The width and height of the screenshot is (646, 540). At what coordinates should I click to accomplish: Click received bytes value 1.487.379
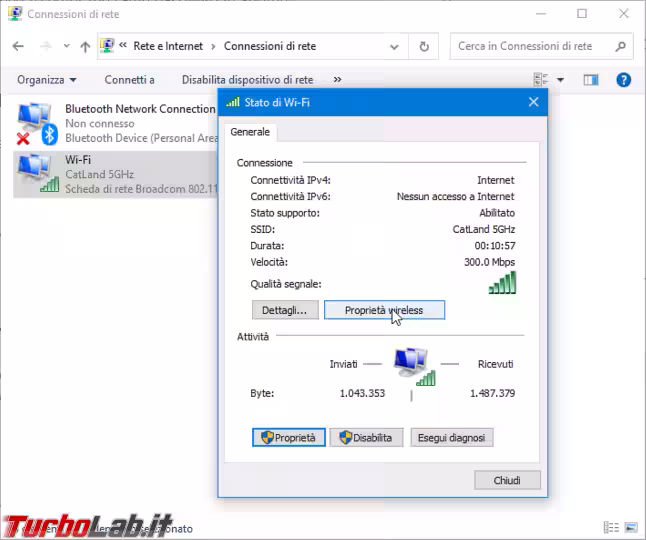492,393
